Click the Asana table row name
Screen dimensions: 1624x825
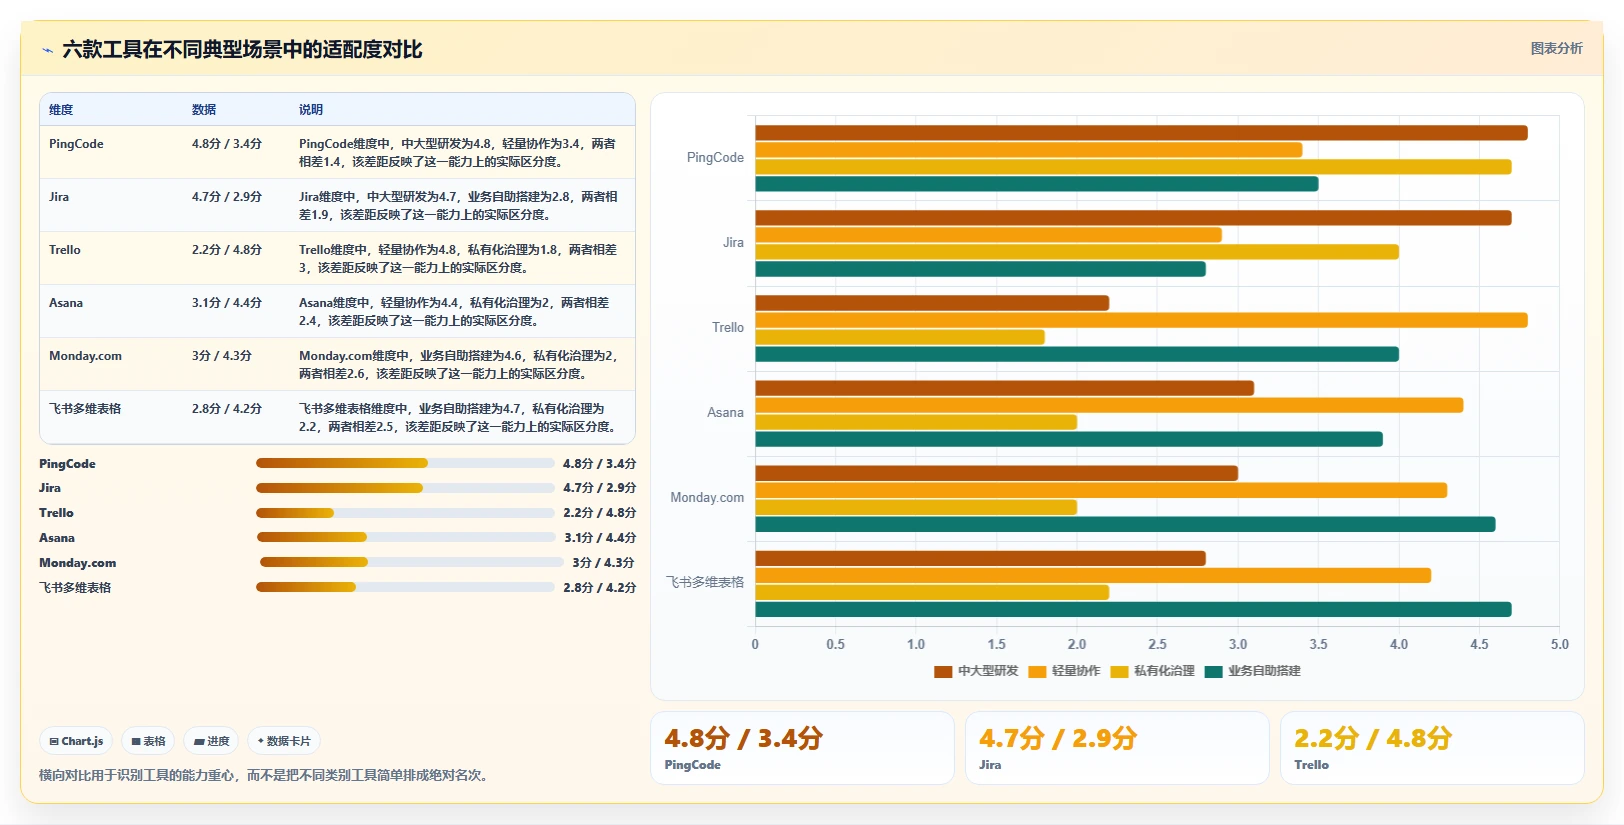coord(66,303)
